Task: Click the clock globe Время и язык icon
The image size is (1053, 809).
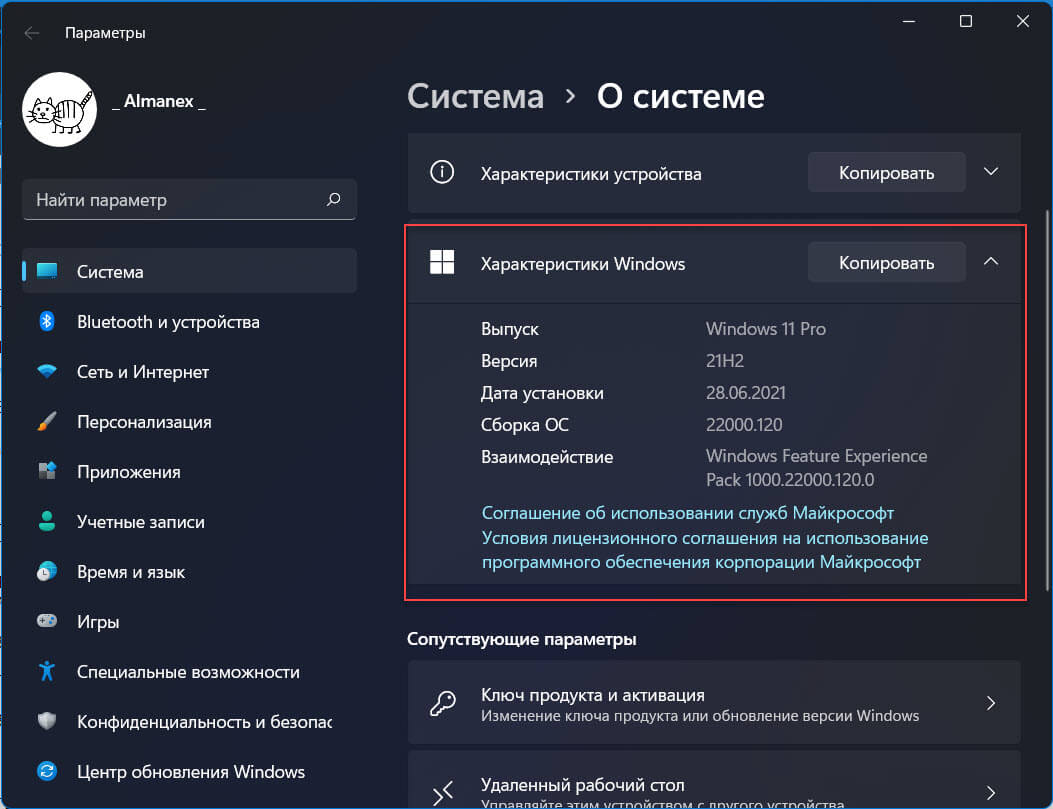Action: (x=47, y=571)
